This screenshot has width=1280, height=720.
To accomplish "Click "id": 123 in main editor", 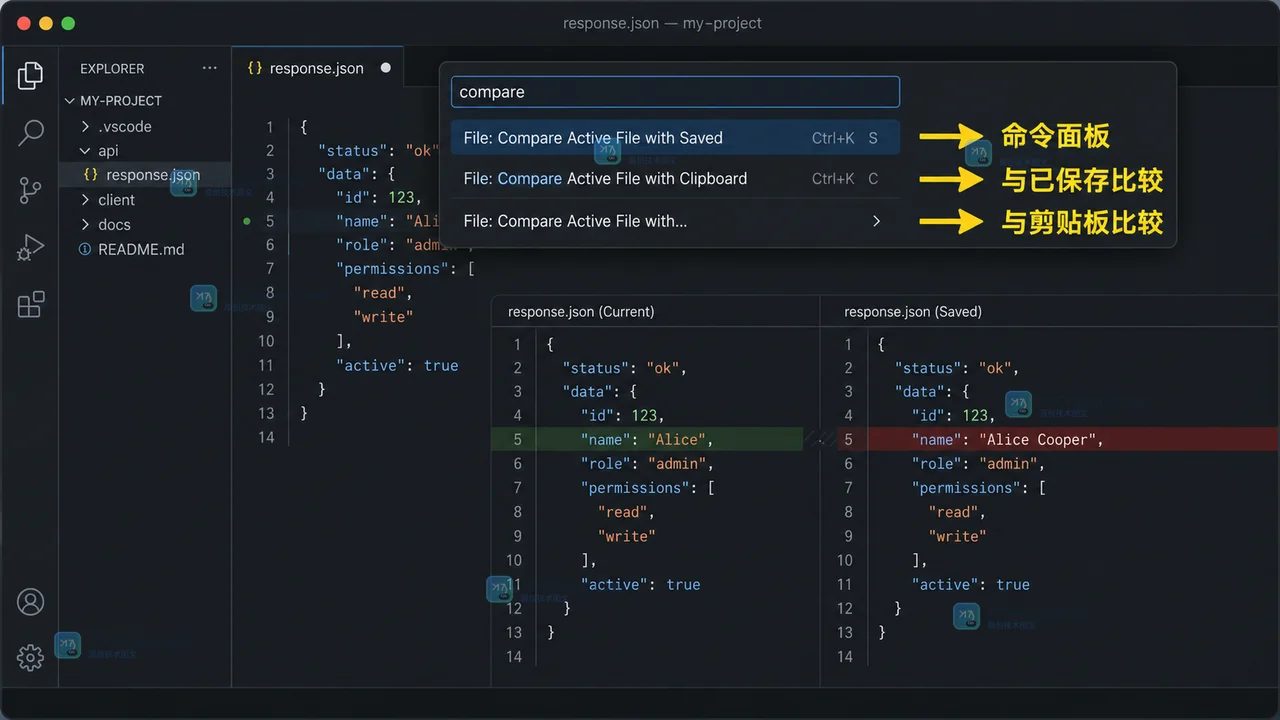I will (379, 197).
